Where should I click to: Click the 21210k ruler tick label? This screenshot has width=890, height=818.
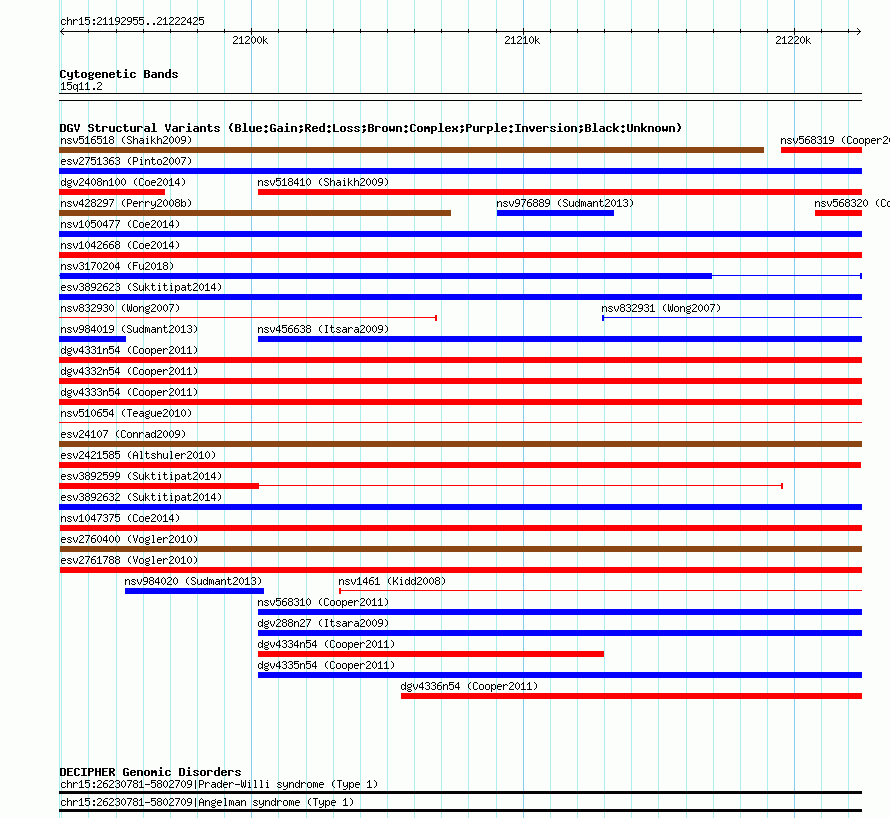pos(522,41)
